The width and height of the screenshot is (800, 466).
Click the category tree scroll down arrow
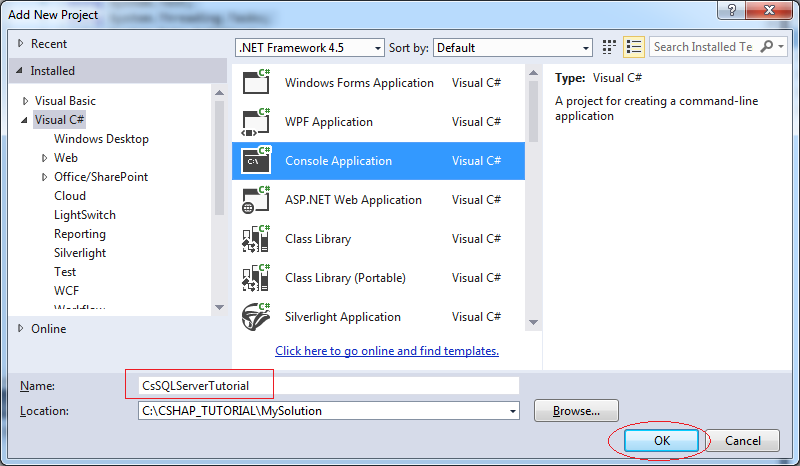point(219,307)
